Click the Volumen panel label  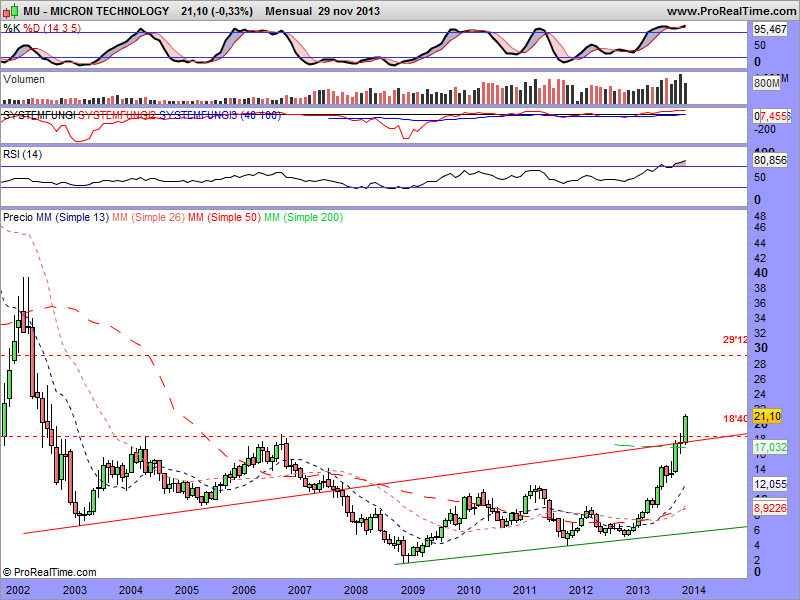pyautogui.click(x=24, y=79)
